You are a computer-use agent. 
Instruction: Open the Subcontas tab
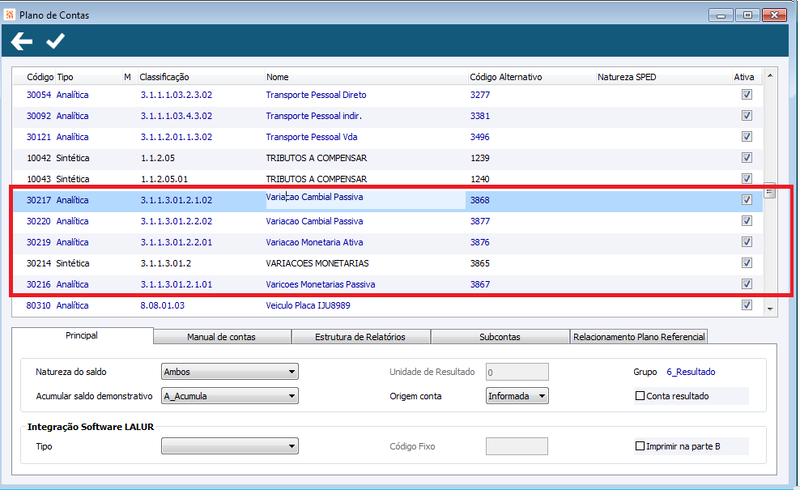pos(499,337)
